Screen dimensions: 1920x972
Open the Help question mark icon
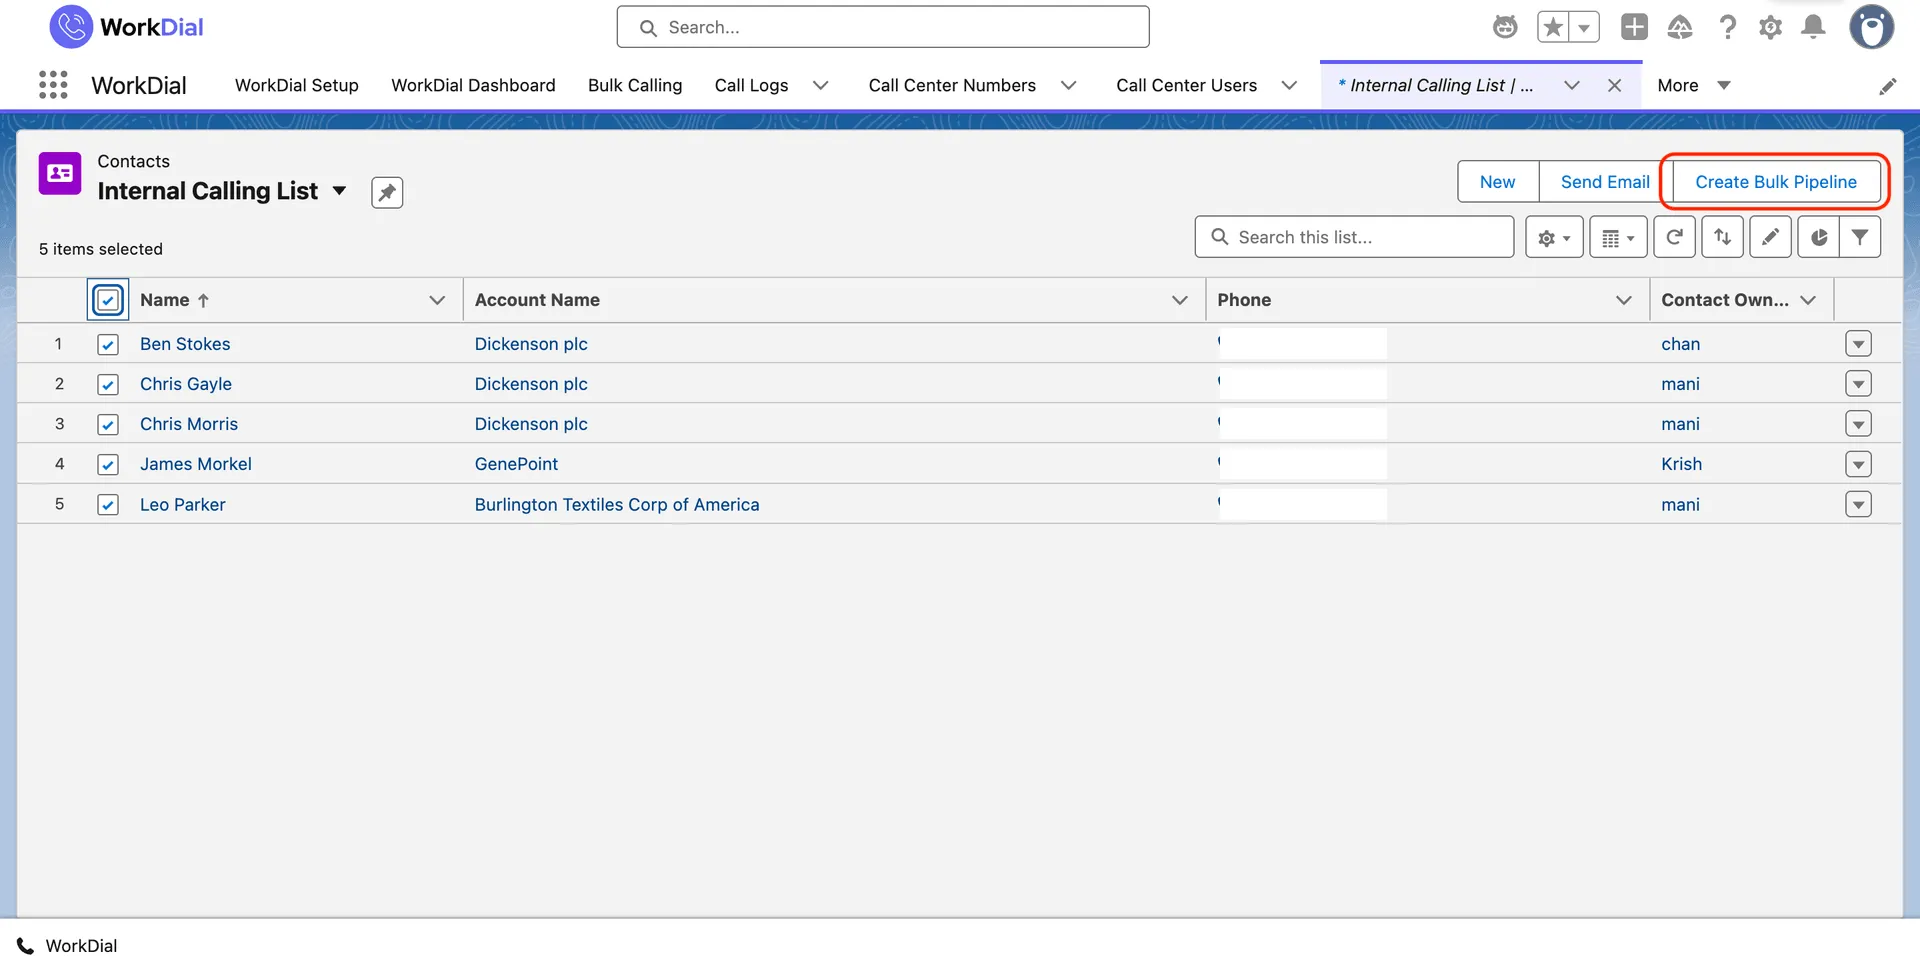[1727, 27]
